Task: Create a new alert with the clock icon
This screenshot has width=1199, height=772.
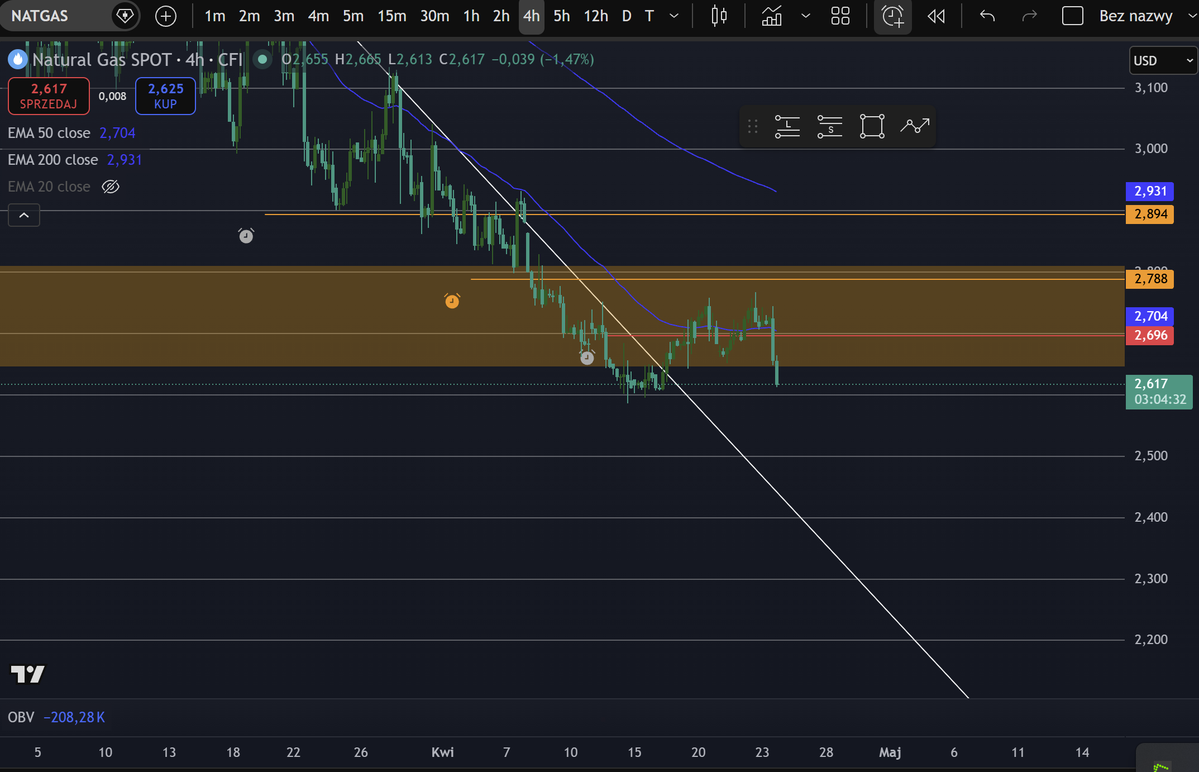Action: tap(892, 16)
